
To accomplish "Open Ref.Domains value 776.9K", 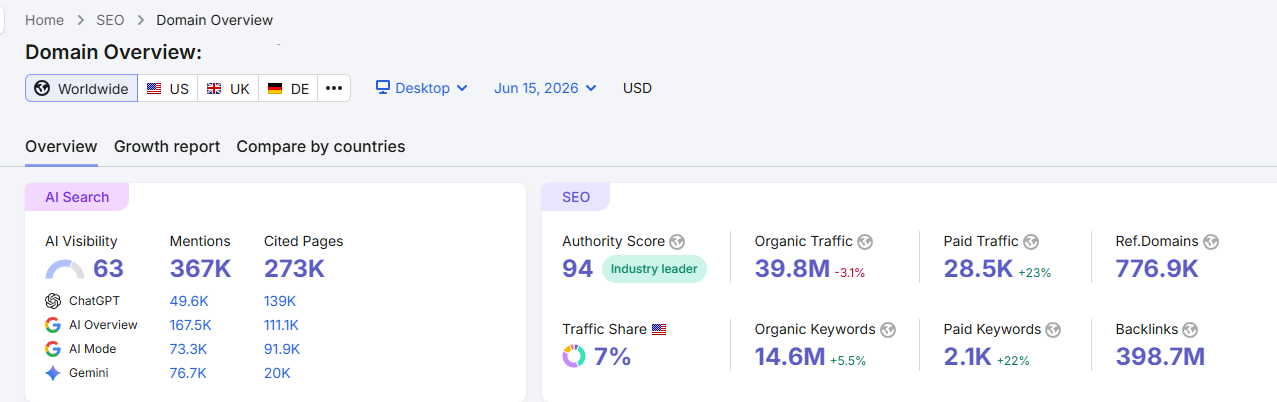I will (x=1157, y=269).
